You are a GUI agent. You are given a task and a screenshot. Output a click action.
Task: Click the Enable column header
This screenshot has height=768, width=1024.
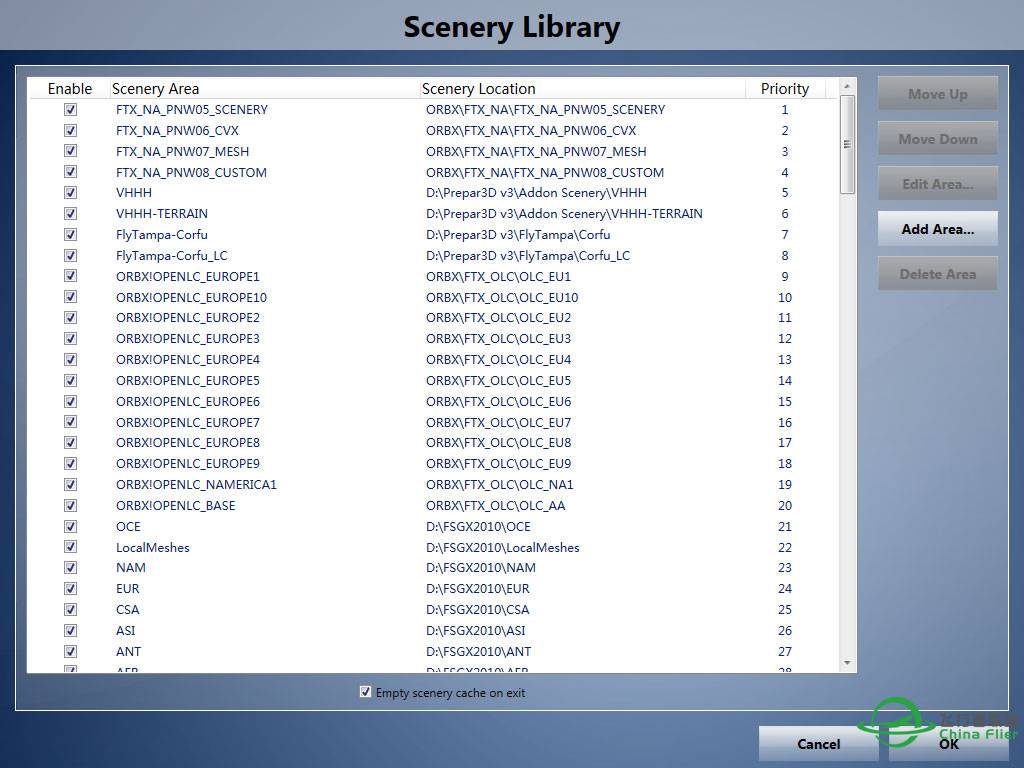70,89
